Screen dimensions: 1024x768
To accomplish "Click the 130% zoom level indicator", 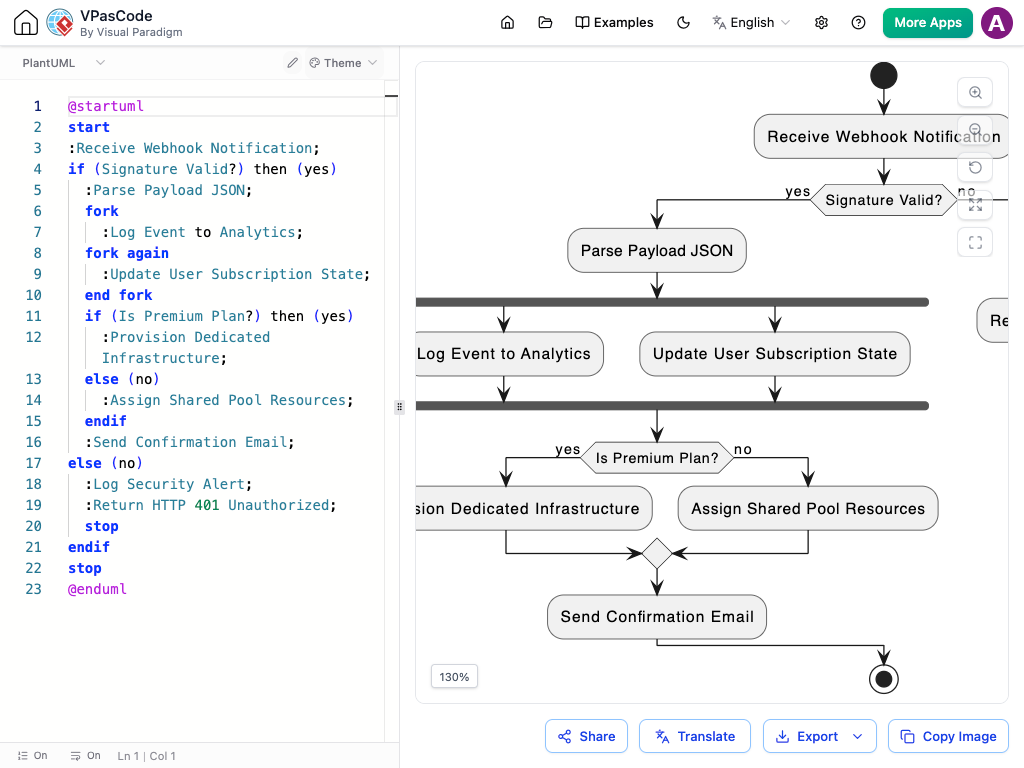I will 454,677.
